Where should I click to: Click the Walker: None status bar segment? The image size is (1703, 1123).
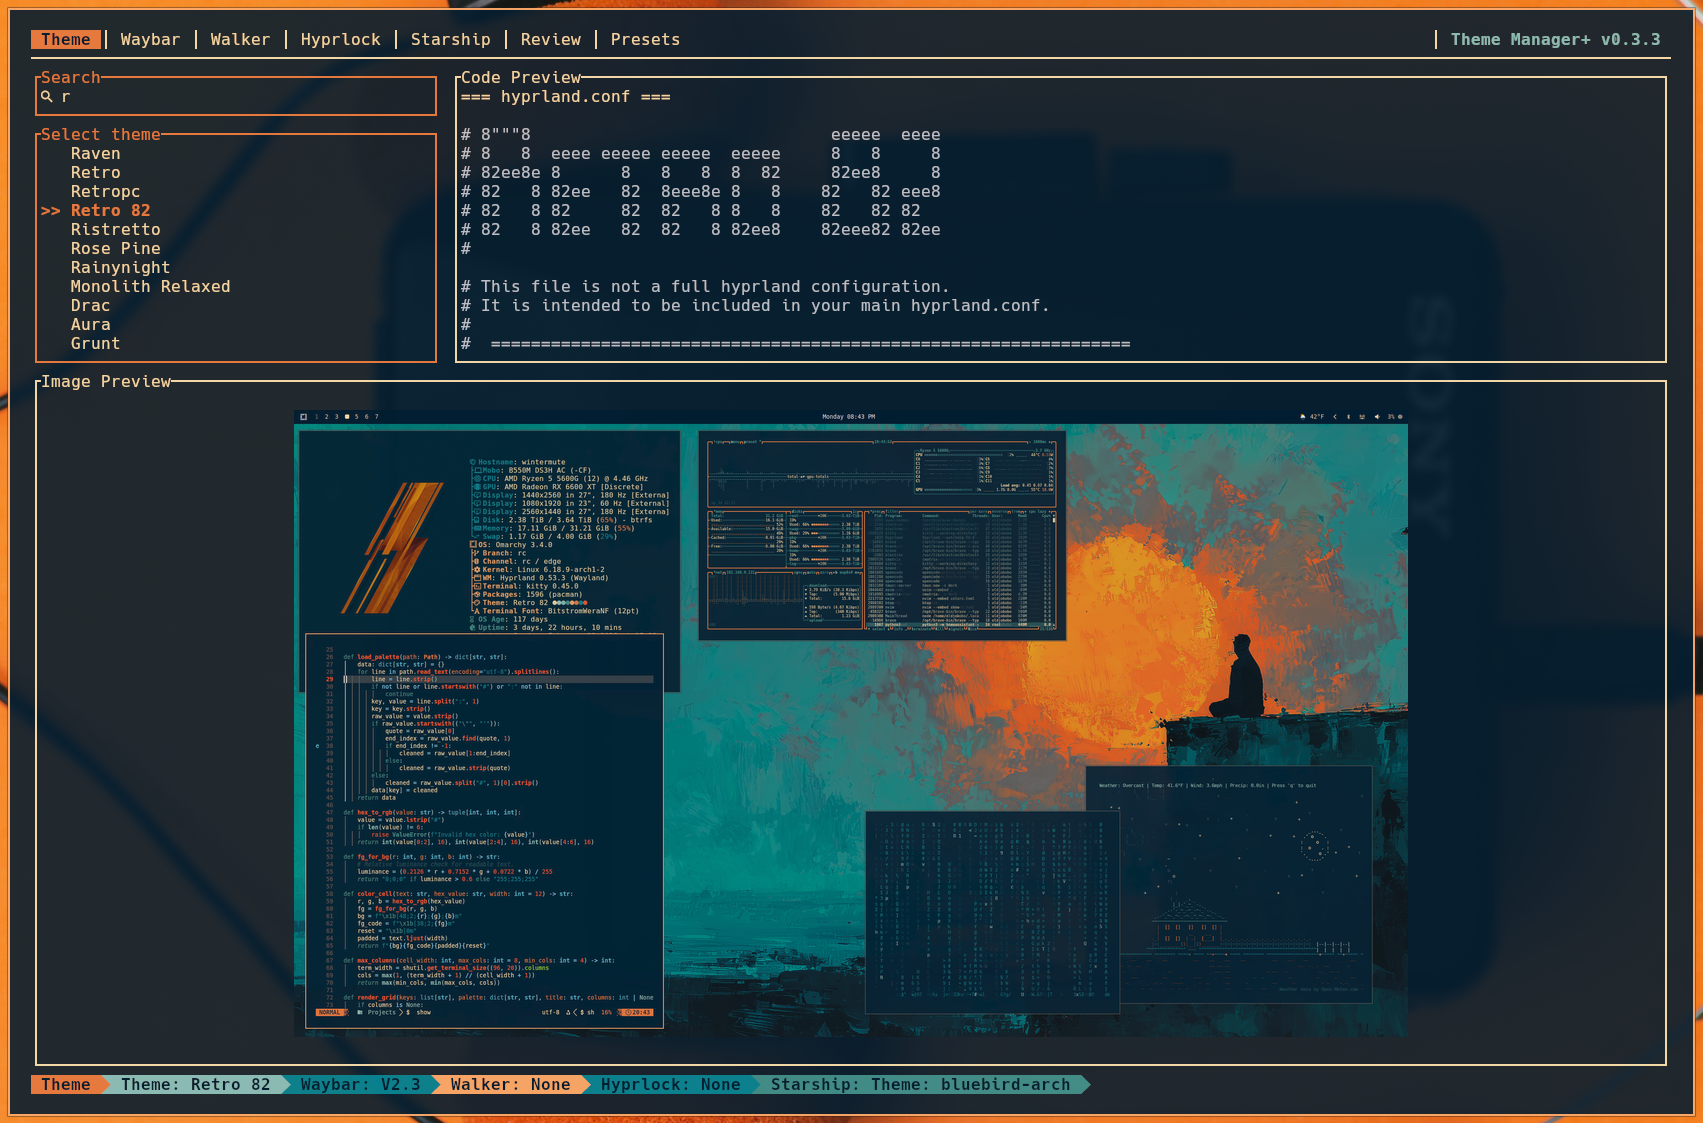(x=511, y=1084)
